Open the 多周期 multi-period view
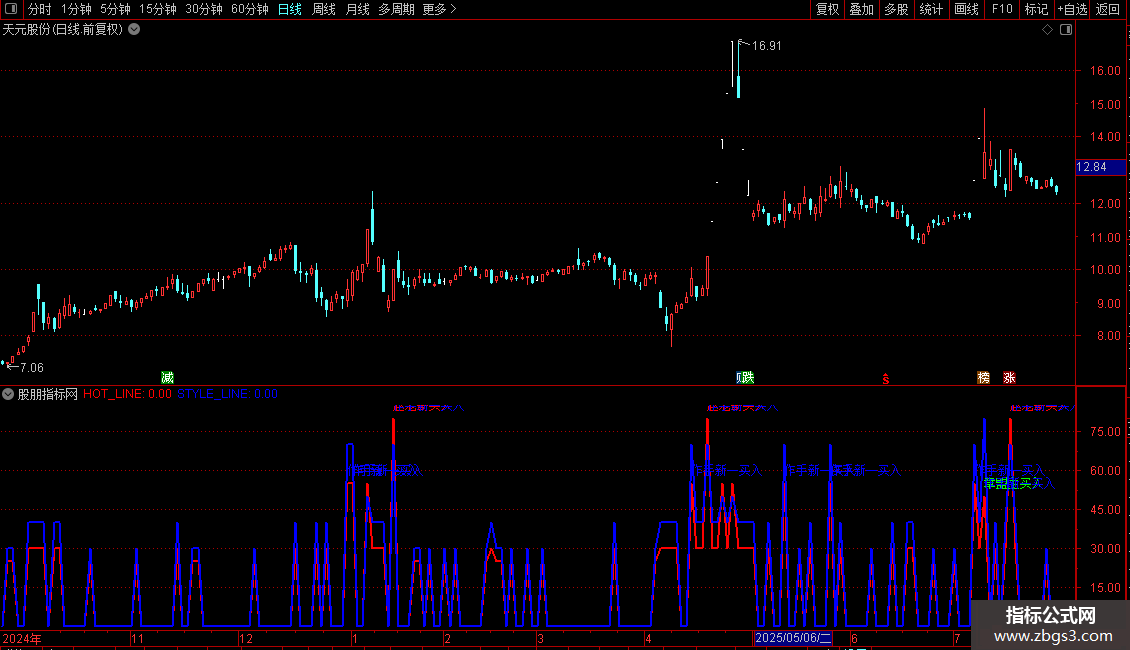Image resolution: width=1130 pixels, height=650 pixels. point(396,9)
